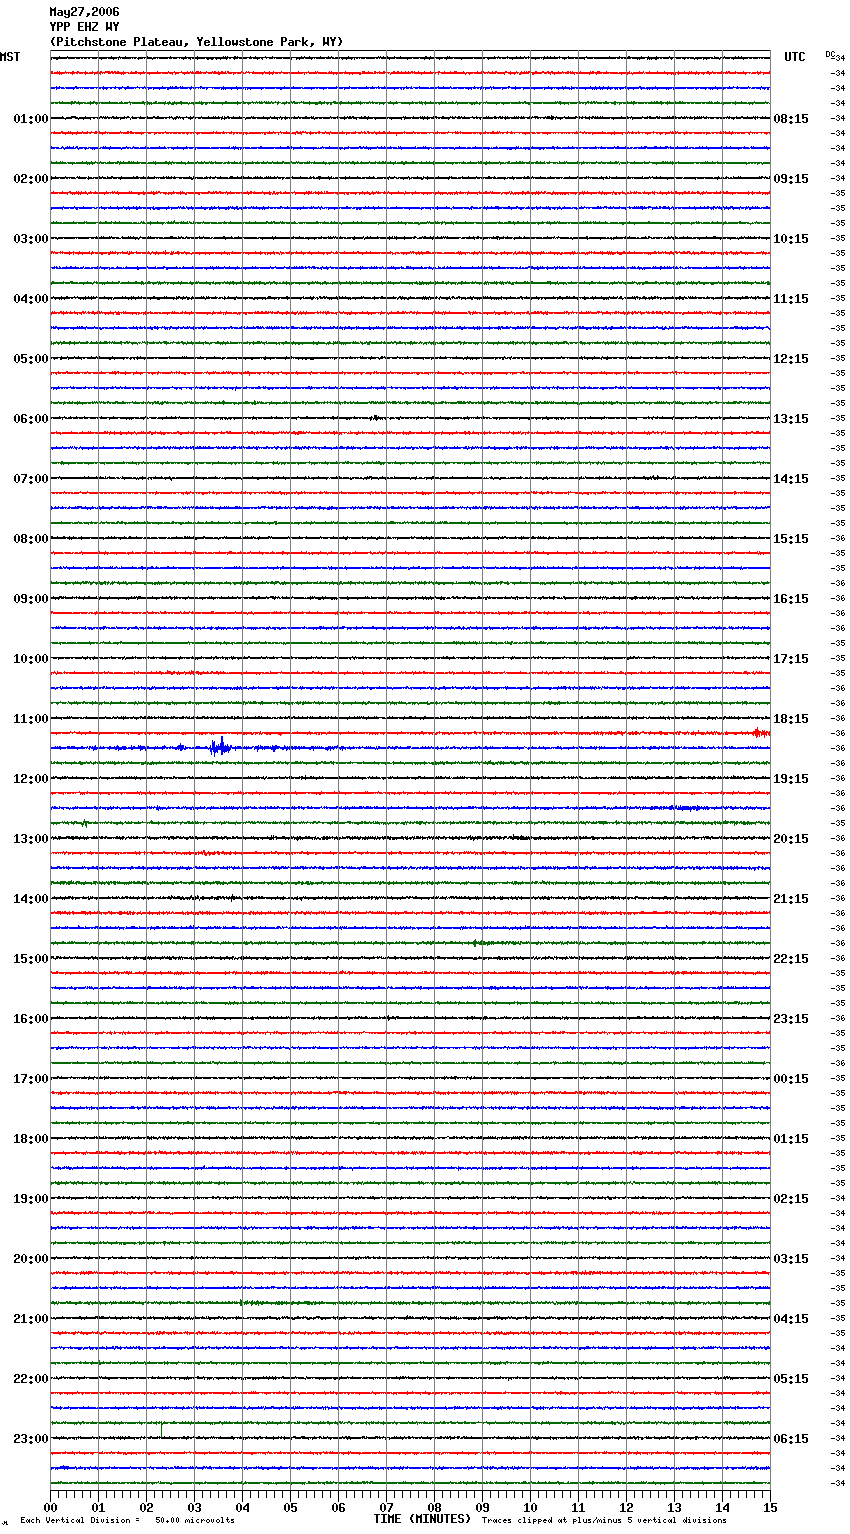Select the 08:00 MST time label
Image resolution: width=850 pixels, height=1534 pixels.
point(31,539)
